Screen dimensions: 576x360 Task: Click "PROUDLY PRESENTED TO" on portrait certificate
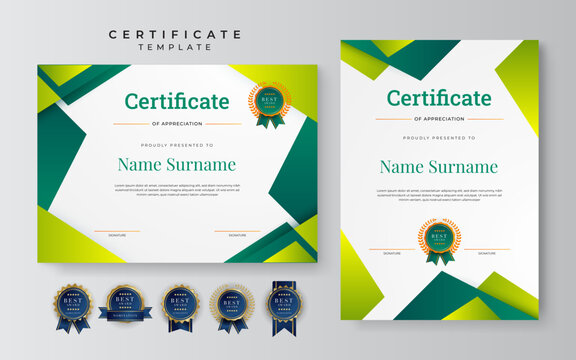tap(439, 138)
